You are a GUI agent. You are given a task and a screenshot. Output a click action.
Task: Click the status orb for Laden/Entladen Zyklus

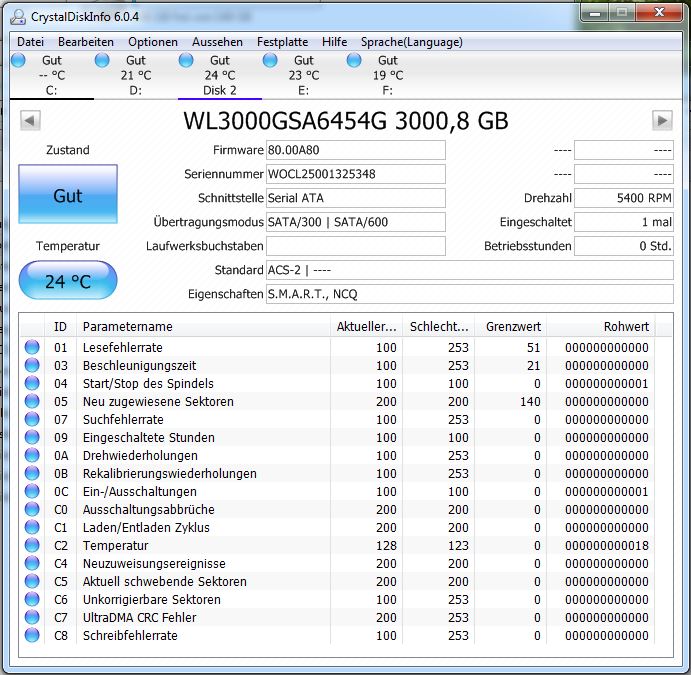[32, 527]
